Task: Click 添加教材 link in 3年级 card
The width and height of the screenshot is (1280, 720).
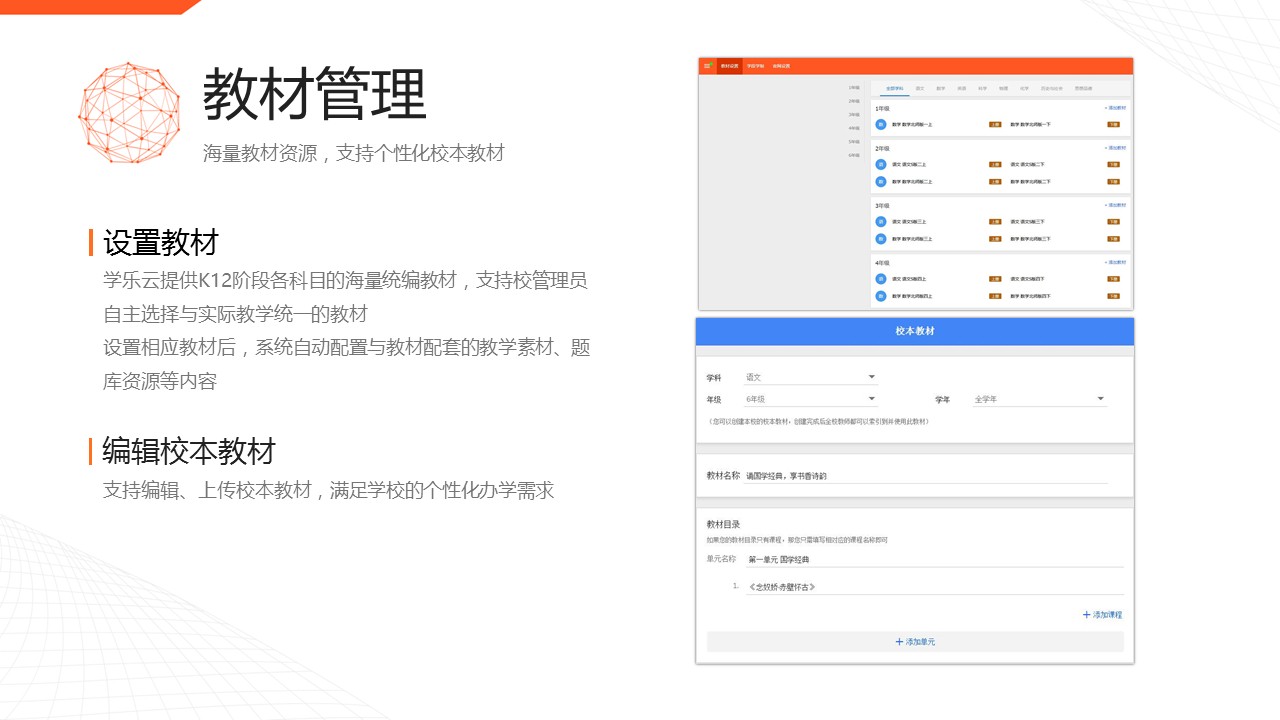Action: [x=1115, y=205]
